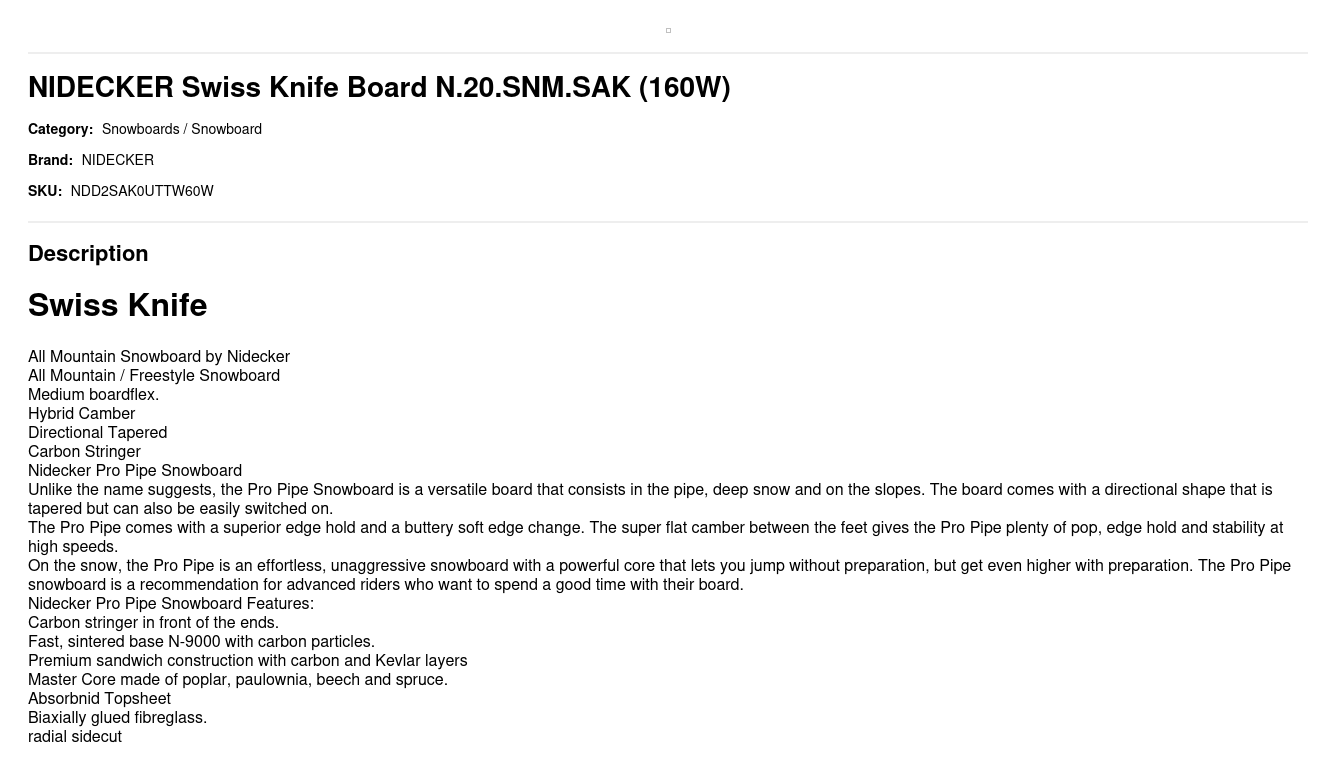The height and width of the screenshot is (776, 1328).
Task: Click the NIDECKER Swiss Knife Board product title
Action: [379, 88]
